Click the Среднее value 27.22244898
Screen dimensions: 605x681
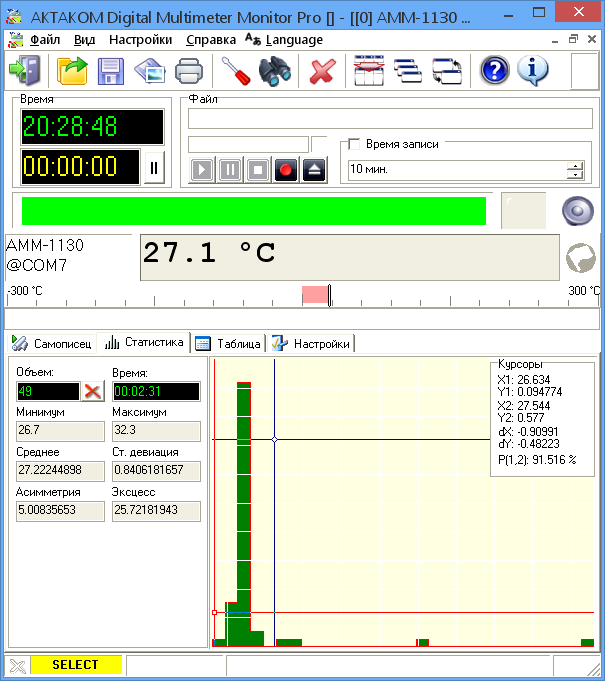[60, 471]
